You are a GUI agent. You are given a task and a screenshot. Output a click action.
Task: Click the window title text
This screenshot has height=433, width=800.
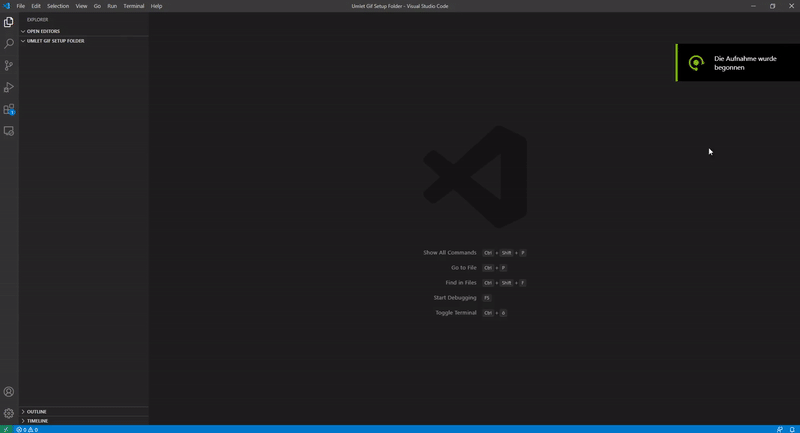point(399,6)
